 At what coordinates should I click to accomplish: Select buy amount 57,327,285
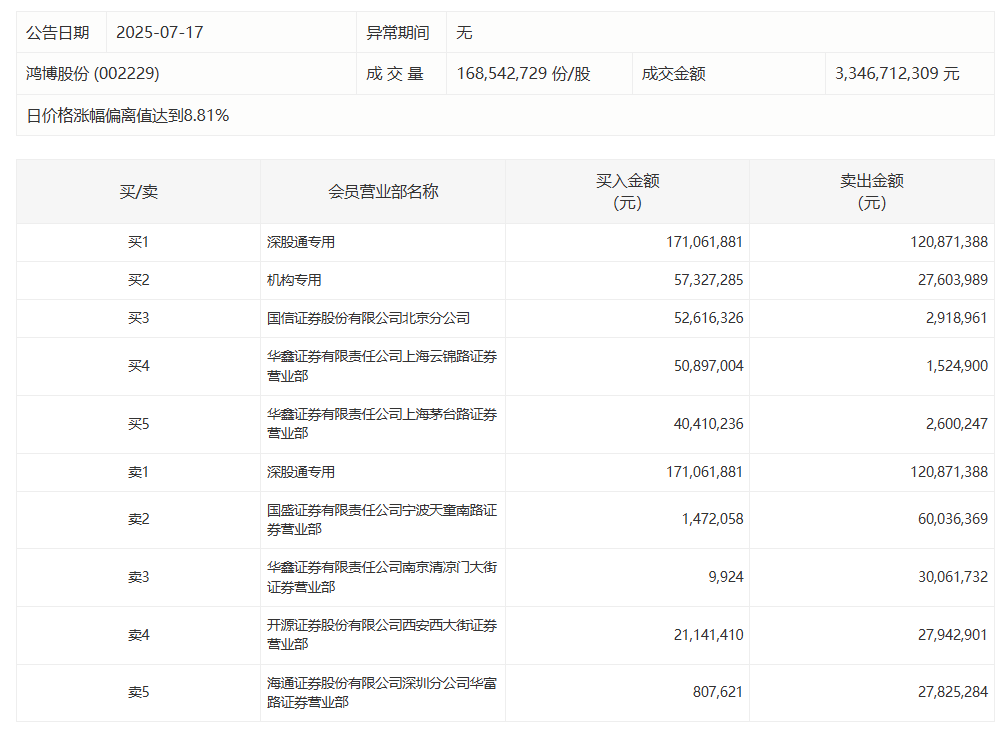click(x=708, y=280)
